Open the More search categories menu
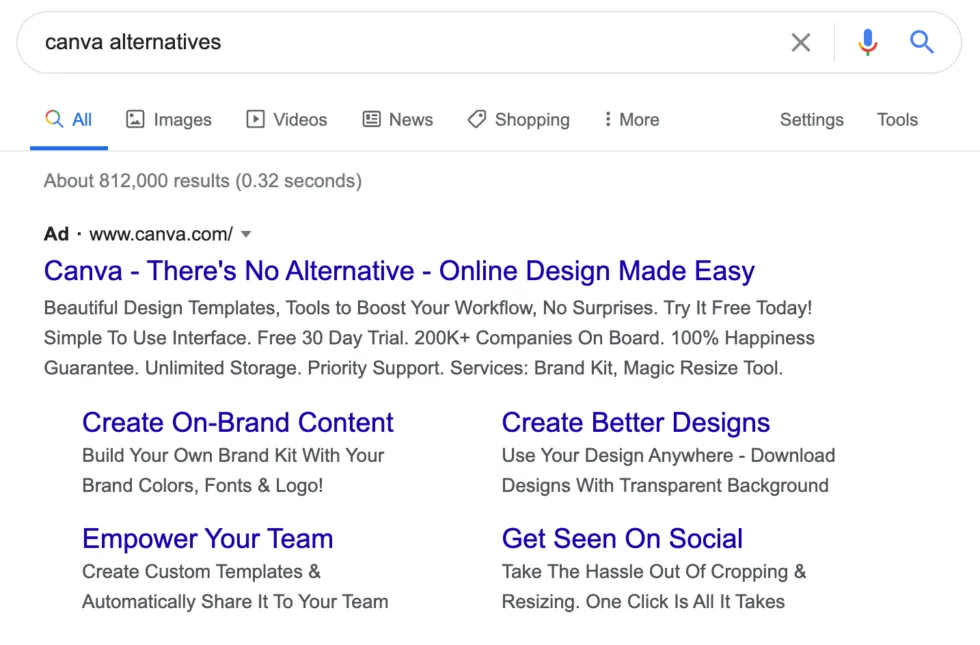 pos(639,120)
